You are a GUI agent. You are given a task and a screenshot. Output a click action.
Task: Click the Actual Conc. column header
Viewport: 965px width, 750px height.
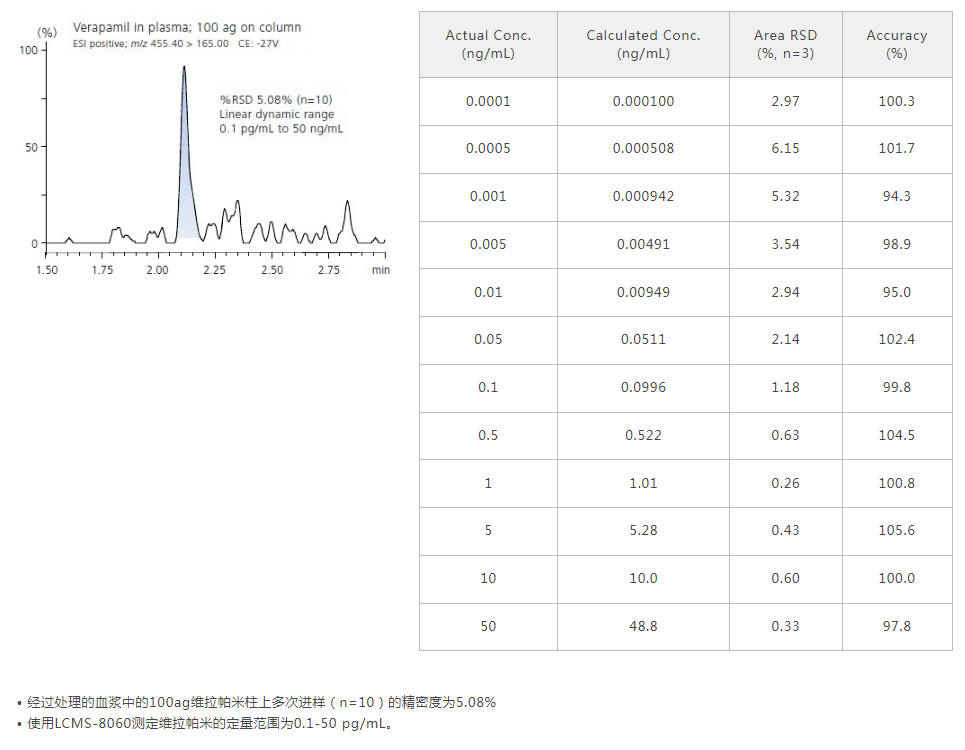point(488,44)
